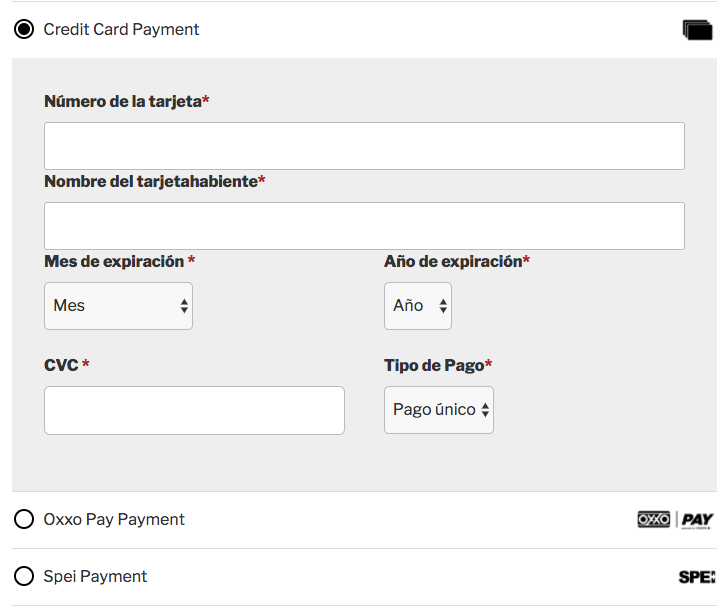Open the Mes expiration month dropdown

(x=118, y=306)
